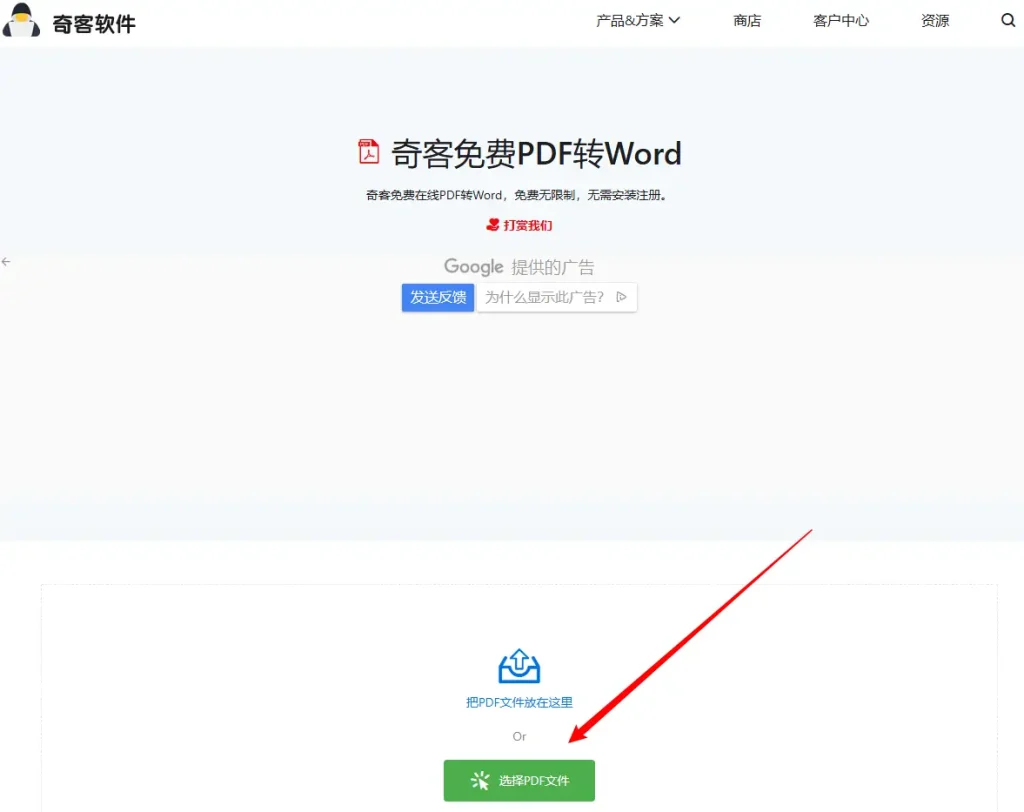Click the blue upload tray icon
The image size is (1024, 812).
pyautogui.click(x=519, y=667)
